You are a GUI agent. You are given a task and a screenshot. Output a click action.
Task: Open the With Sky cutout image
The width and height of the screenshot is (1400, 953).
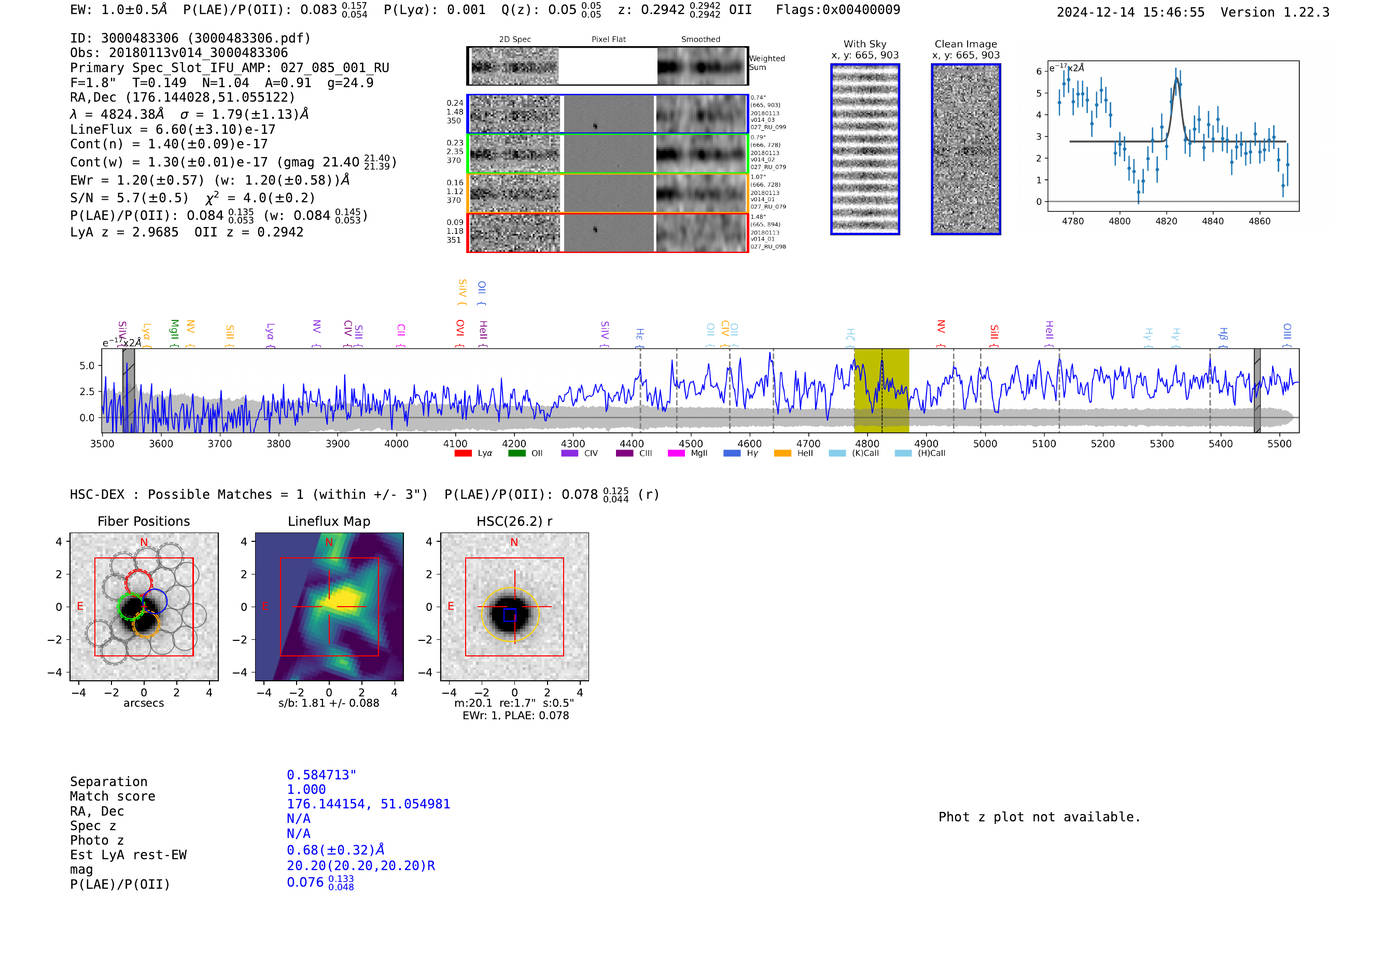click(865, 149)
